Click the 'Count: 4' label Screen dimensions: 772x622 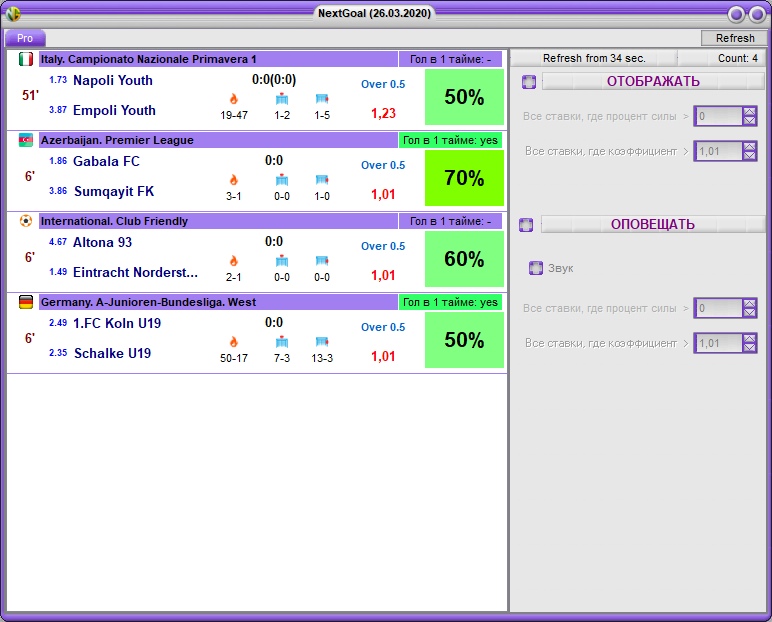738,58
